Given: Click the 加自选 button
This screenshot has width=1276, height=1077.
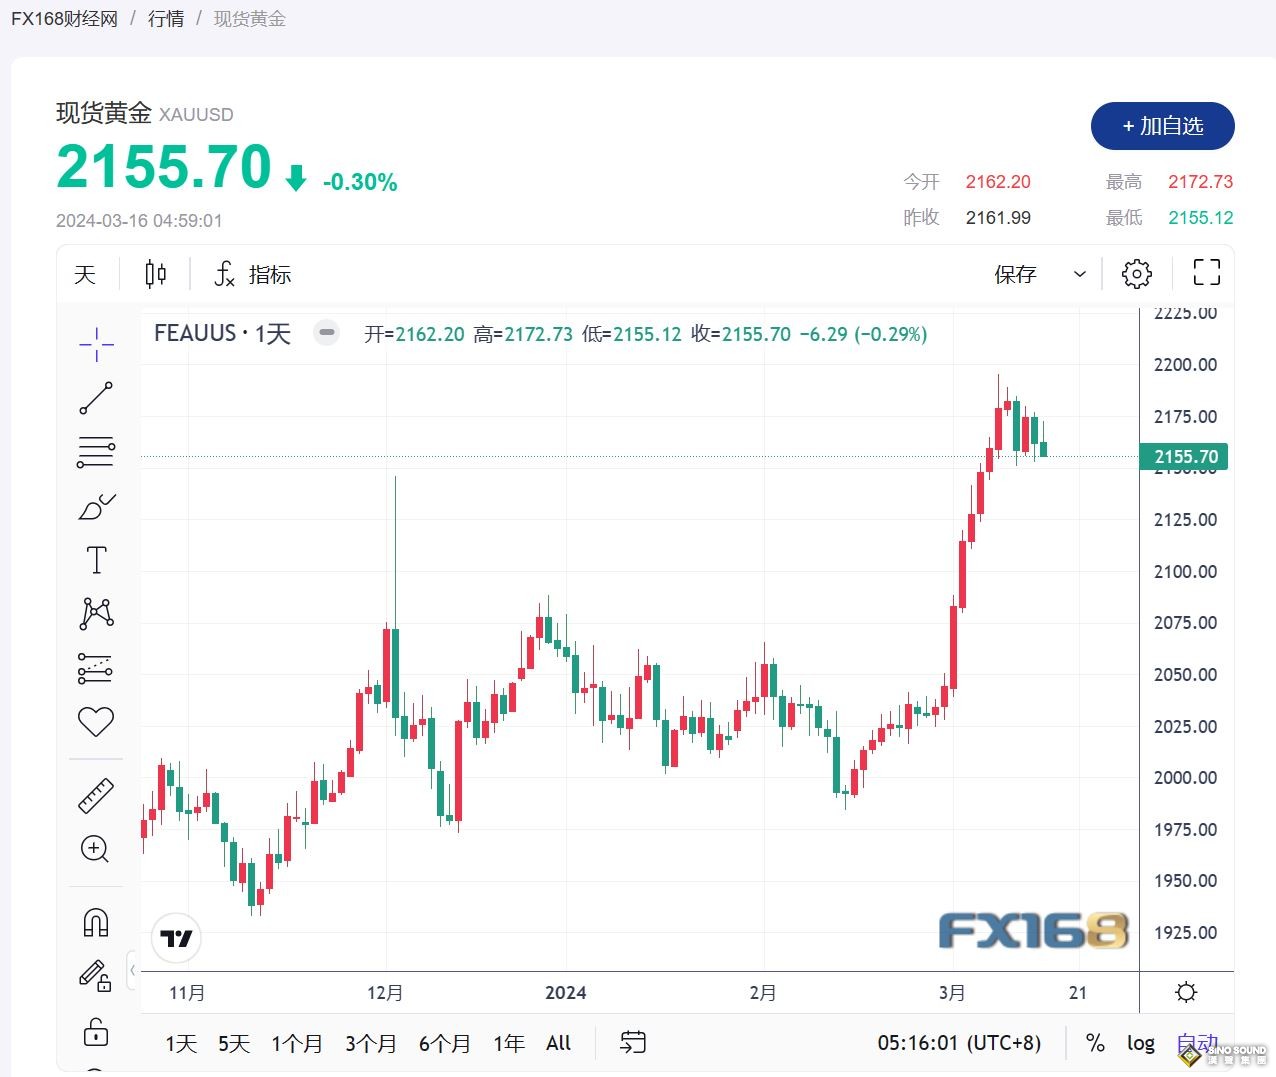Looking at the screenshot, I should point(1162,126).
